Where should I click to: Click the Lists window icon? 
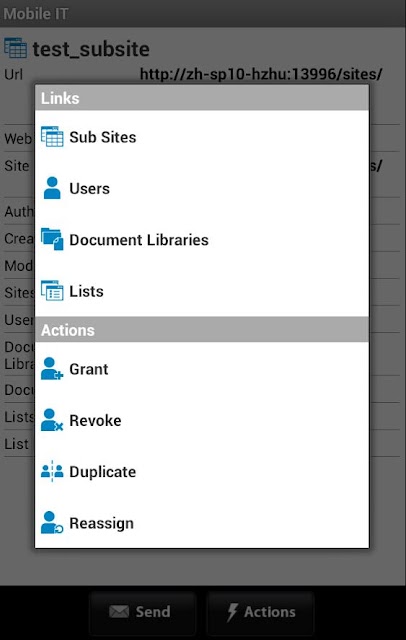pos(52,291)
